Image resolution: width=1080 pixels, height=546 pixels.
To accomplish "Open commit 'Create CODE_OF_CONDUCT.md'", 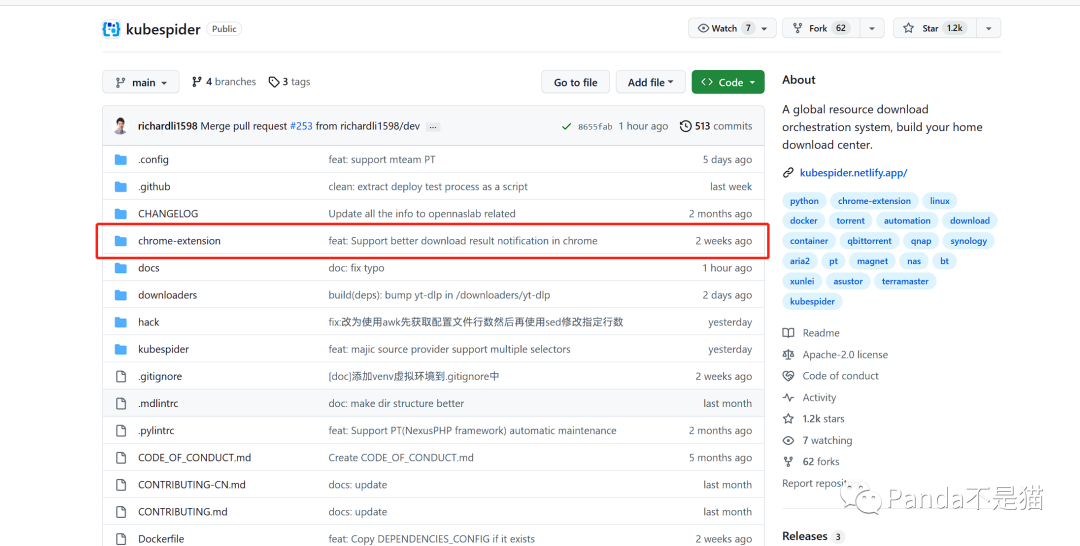I will coord(401,458).
